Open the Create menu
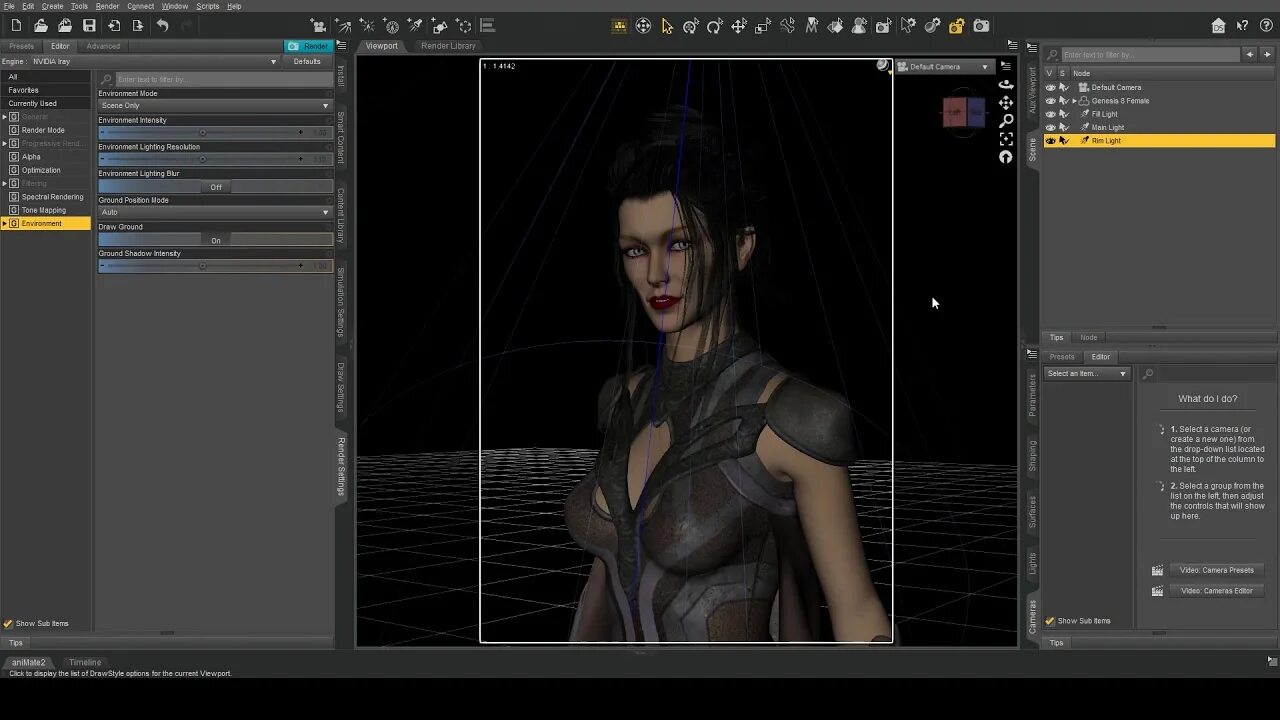Screen dimensions: 1280x720 [x=52, y=6]
